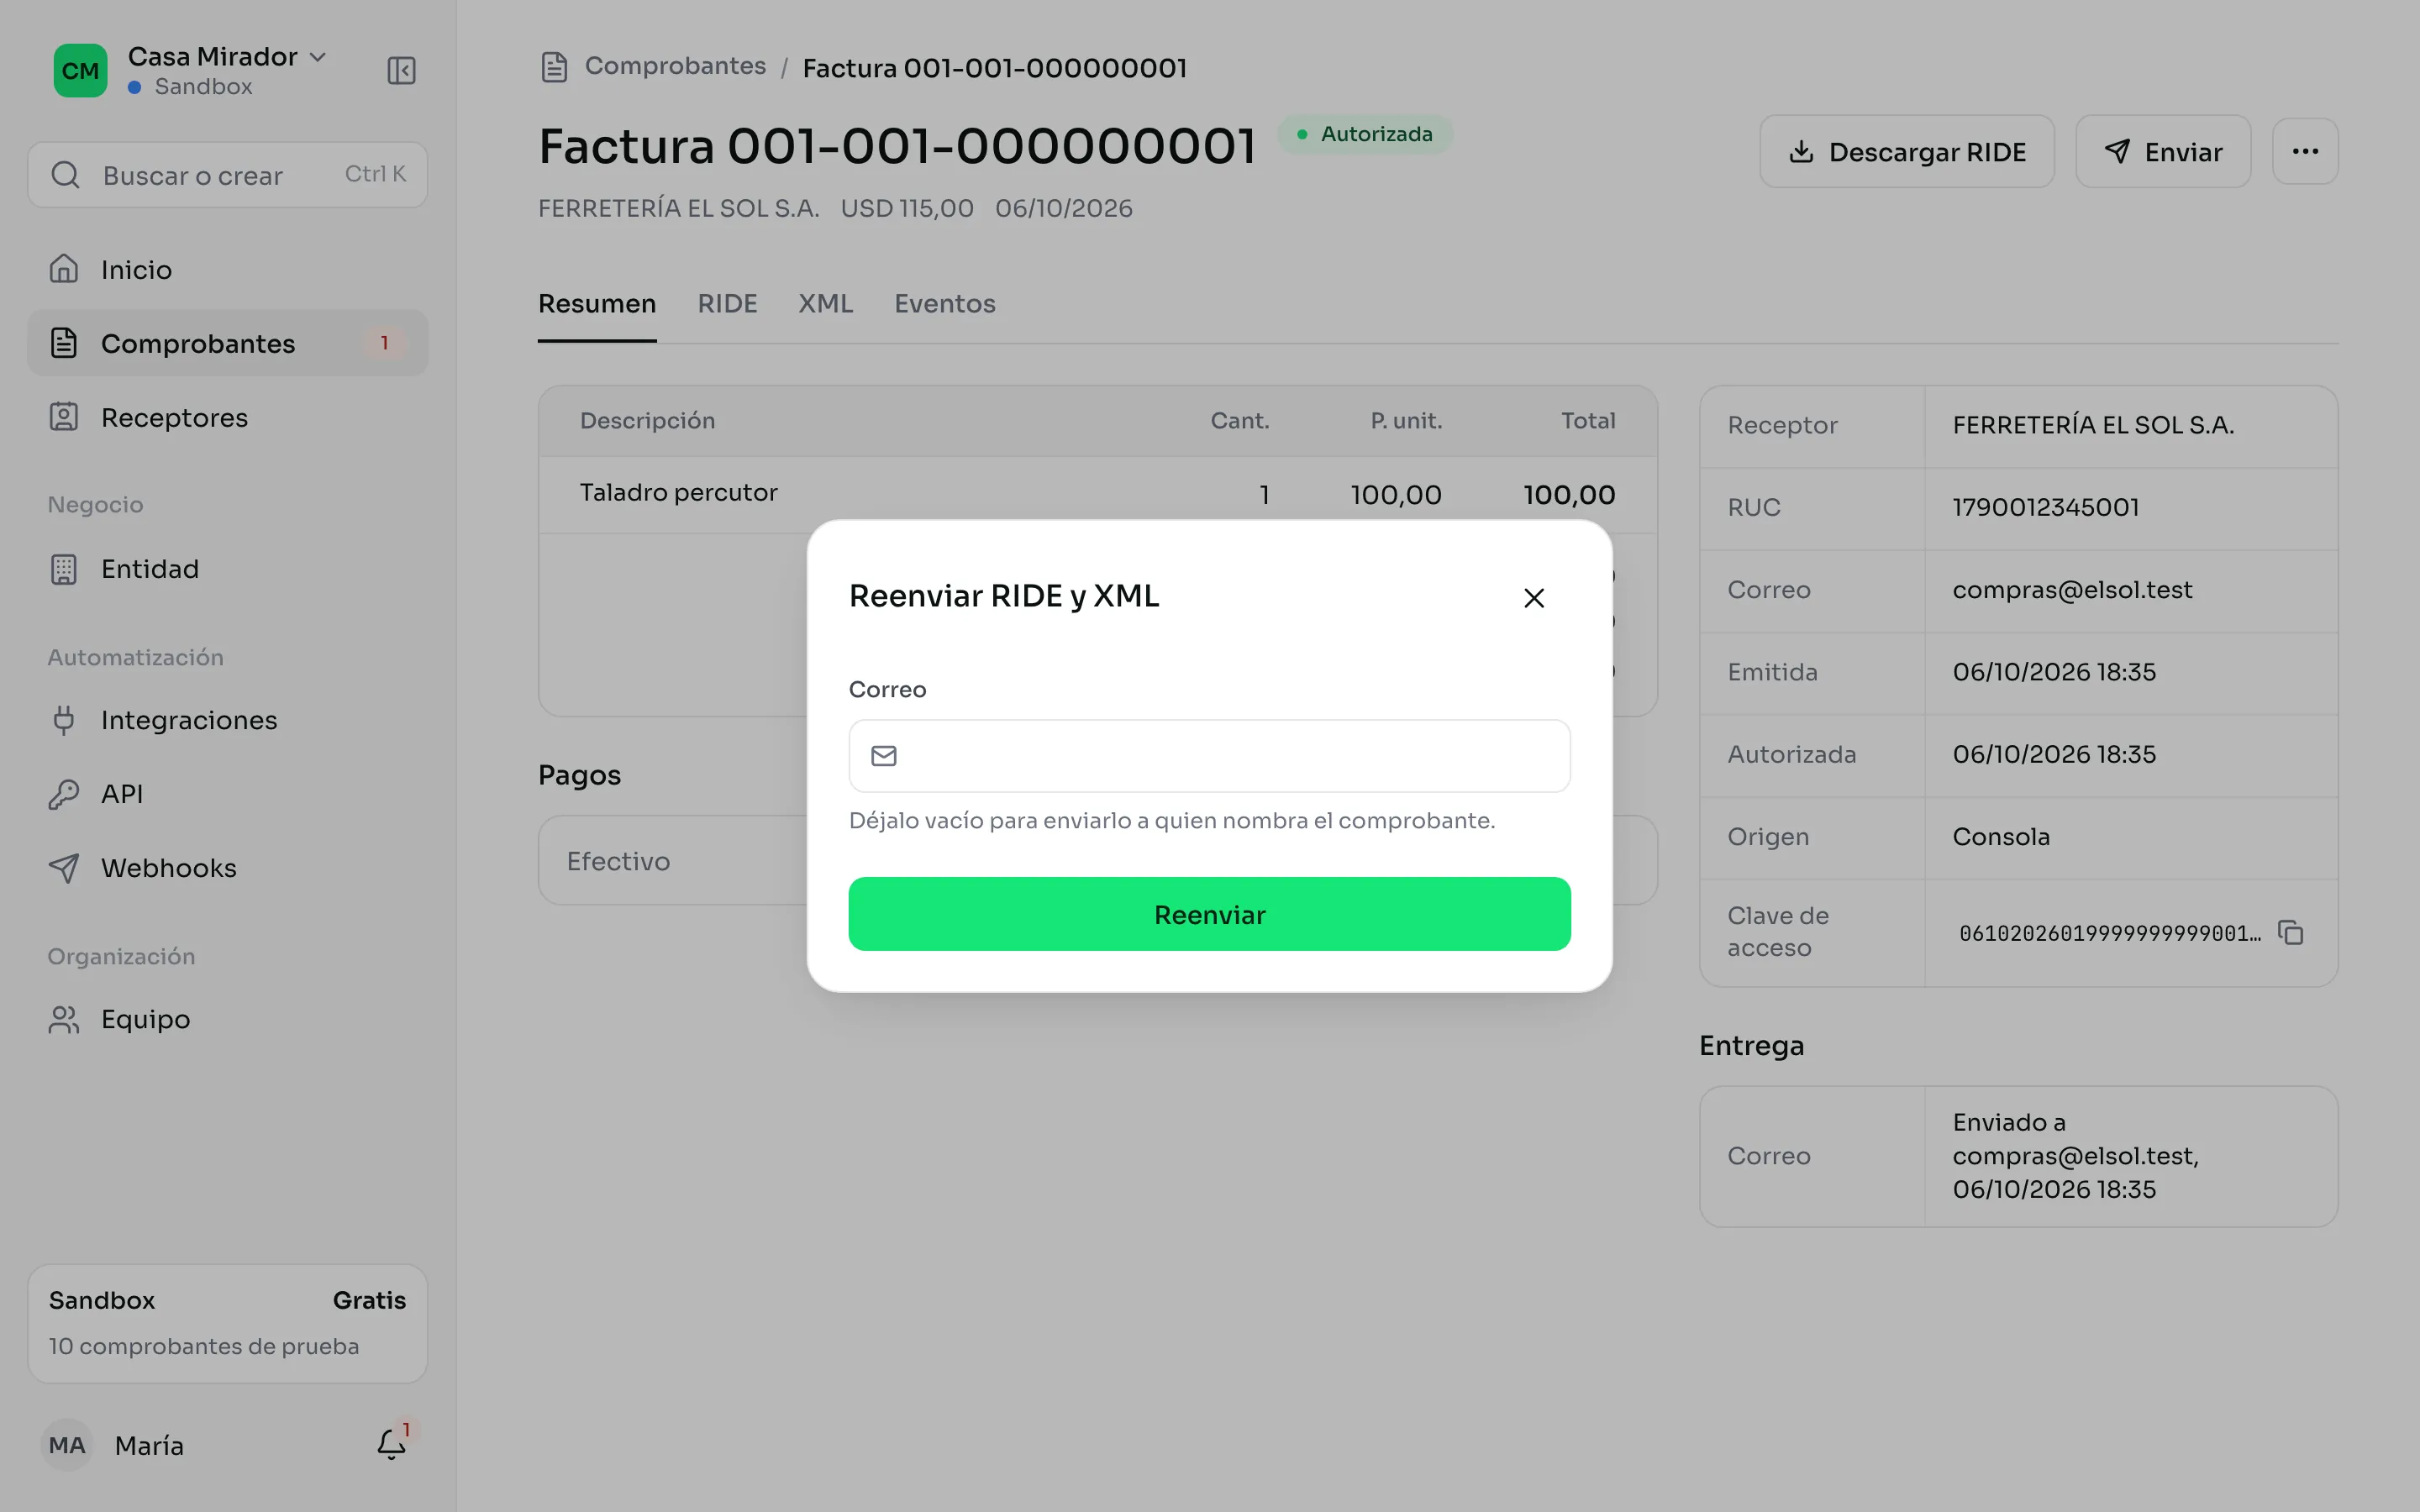Open Receptores in the sidebar
Screen dimensions: 2420x1512
(228, 417)
